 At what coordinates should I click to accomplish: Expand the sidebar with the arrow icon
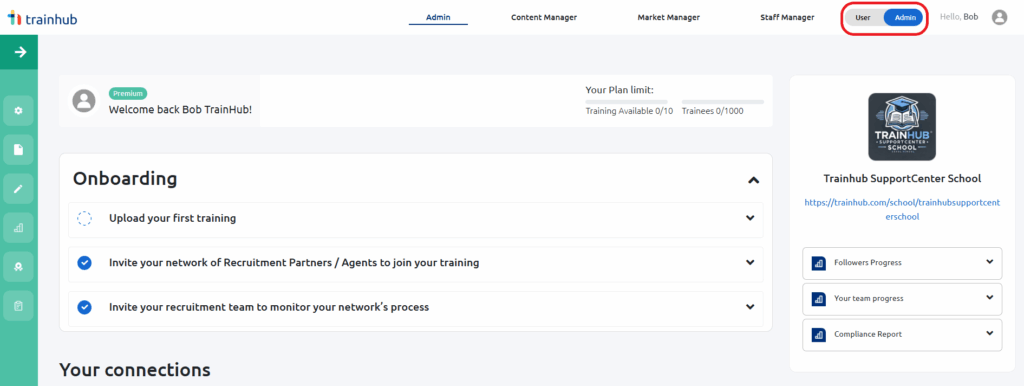(20, 52)
